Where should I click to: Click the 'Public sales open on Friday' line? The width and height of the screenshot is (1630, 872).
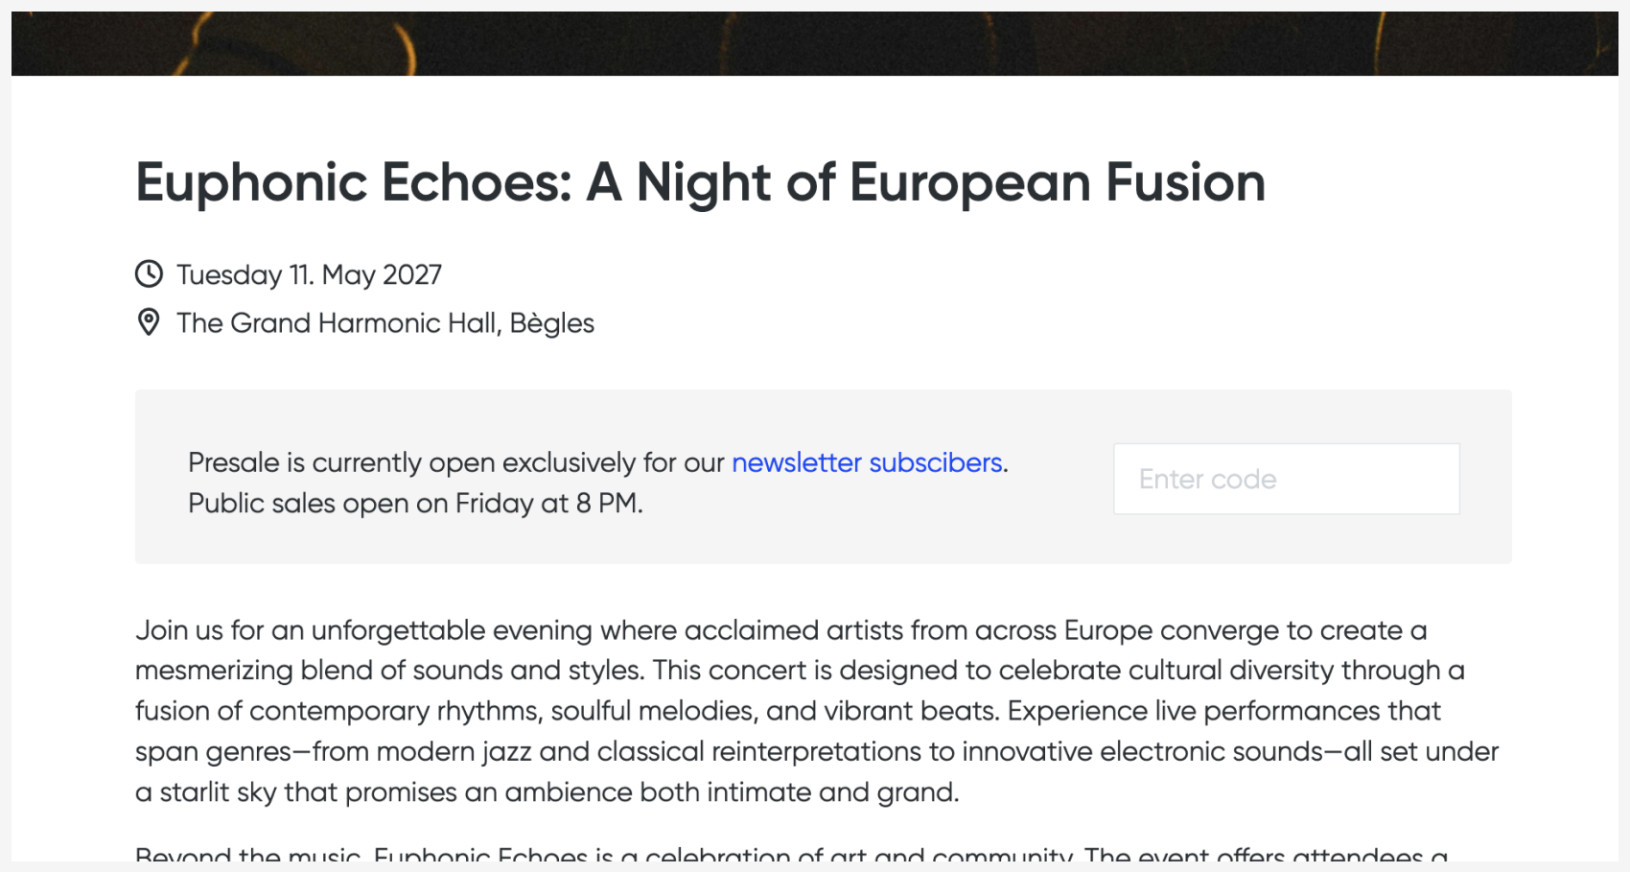[x=415, y=503]
